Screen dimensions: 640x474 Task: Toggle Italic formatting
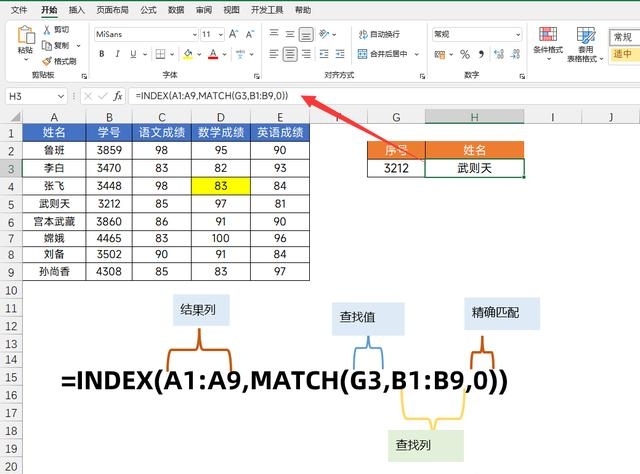coord(117,54)
